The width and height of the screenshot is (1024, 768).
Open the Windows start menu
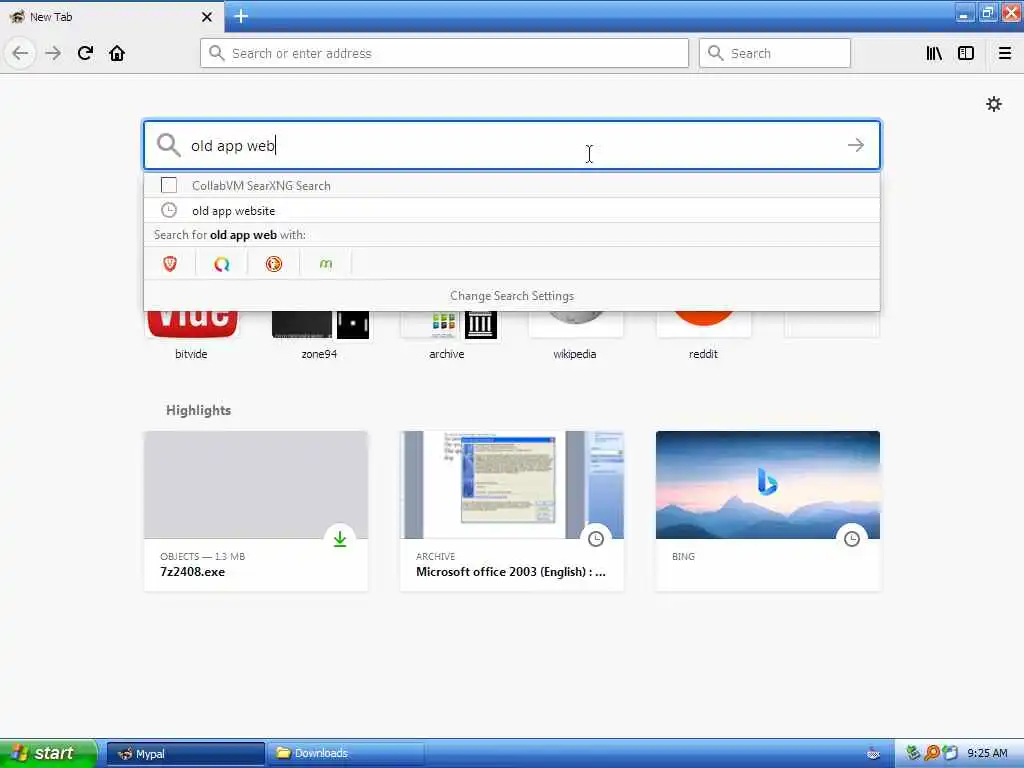(47, 753)
